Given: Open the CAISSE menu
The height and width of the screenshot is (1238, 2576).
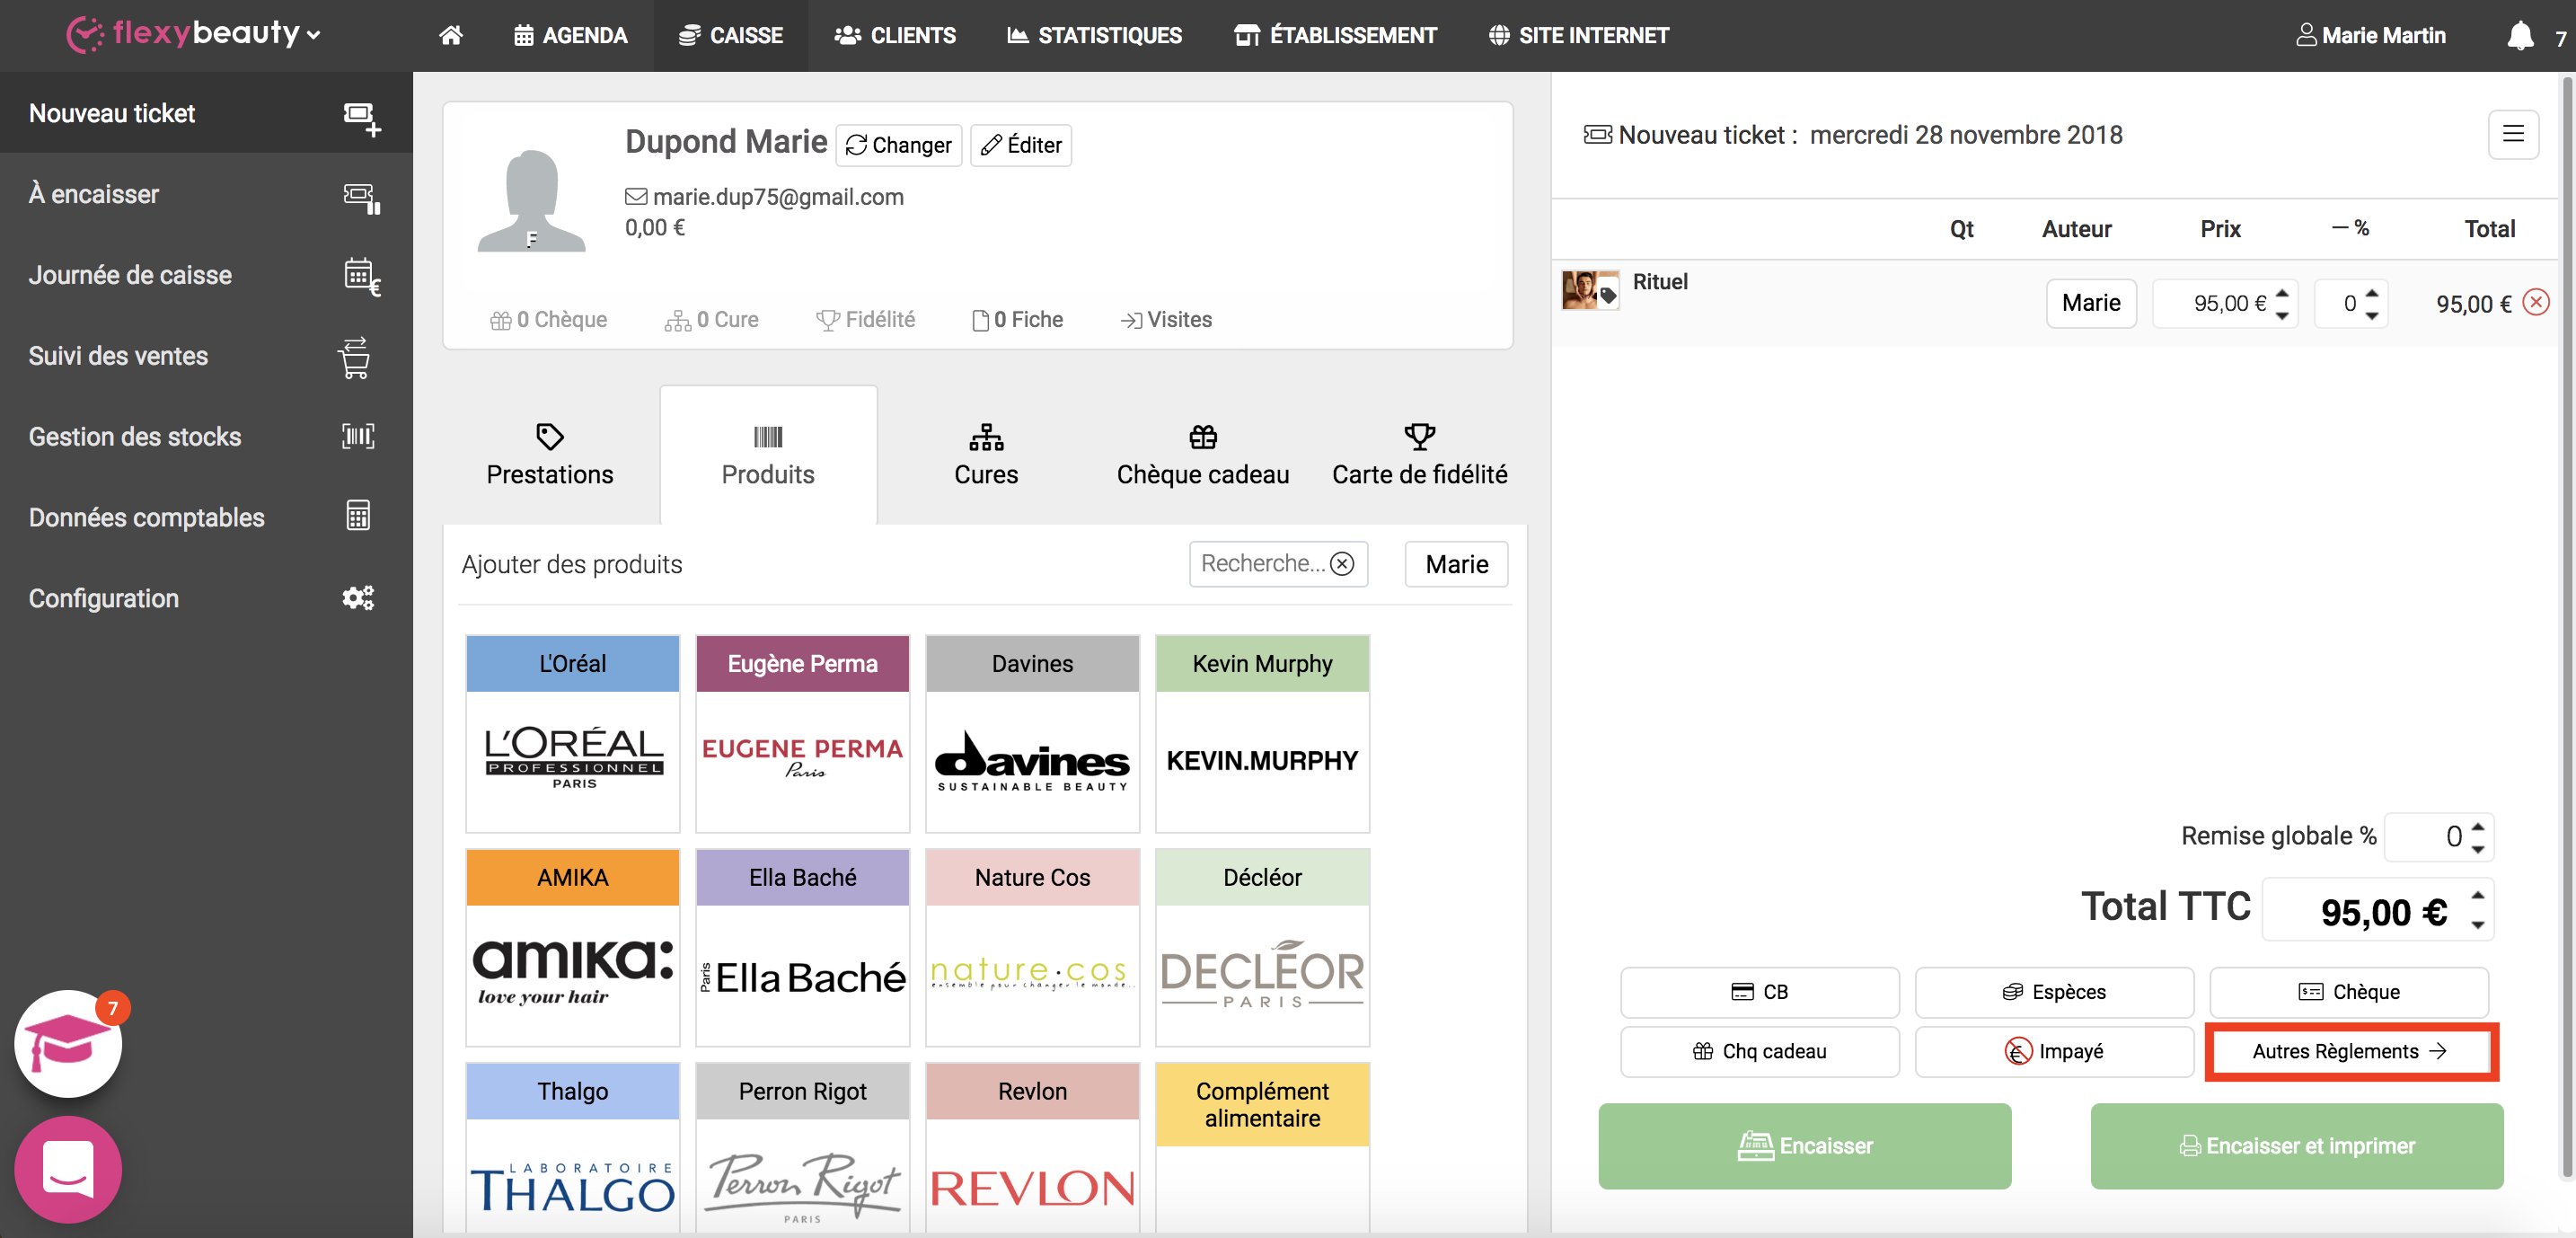Looking at the screenshot, I should 731,36.
